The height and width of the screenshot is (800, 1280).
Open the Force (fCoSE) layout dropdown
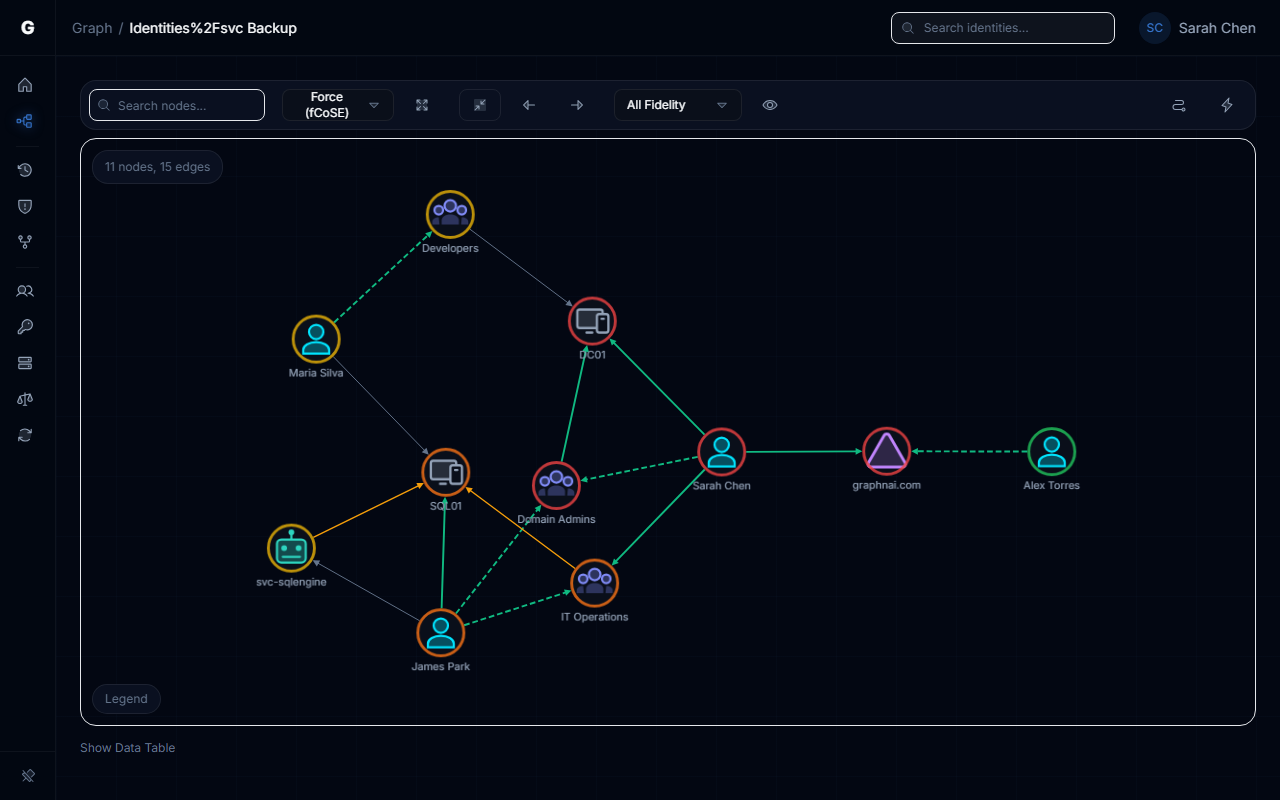338,105
